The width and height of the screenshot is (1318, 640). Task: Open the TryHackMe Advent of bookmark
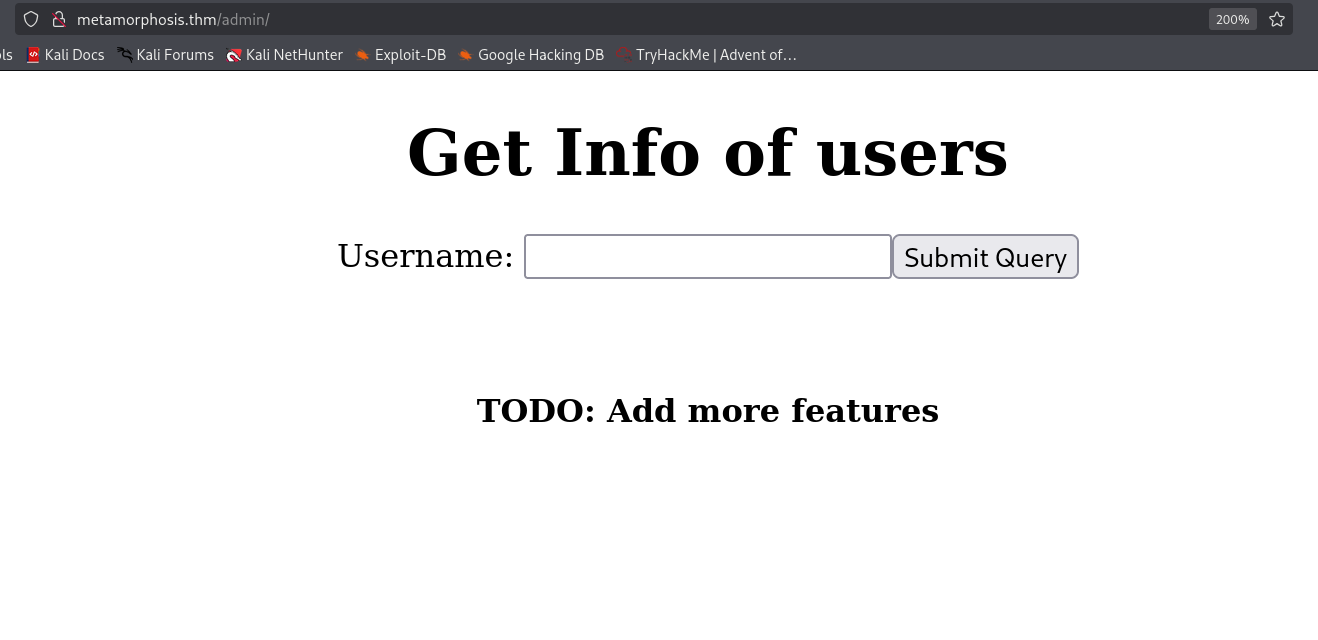[719, 55]
